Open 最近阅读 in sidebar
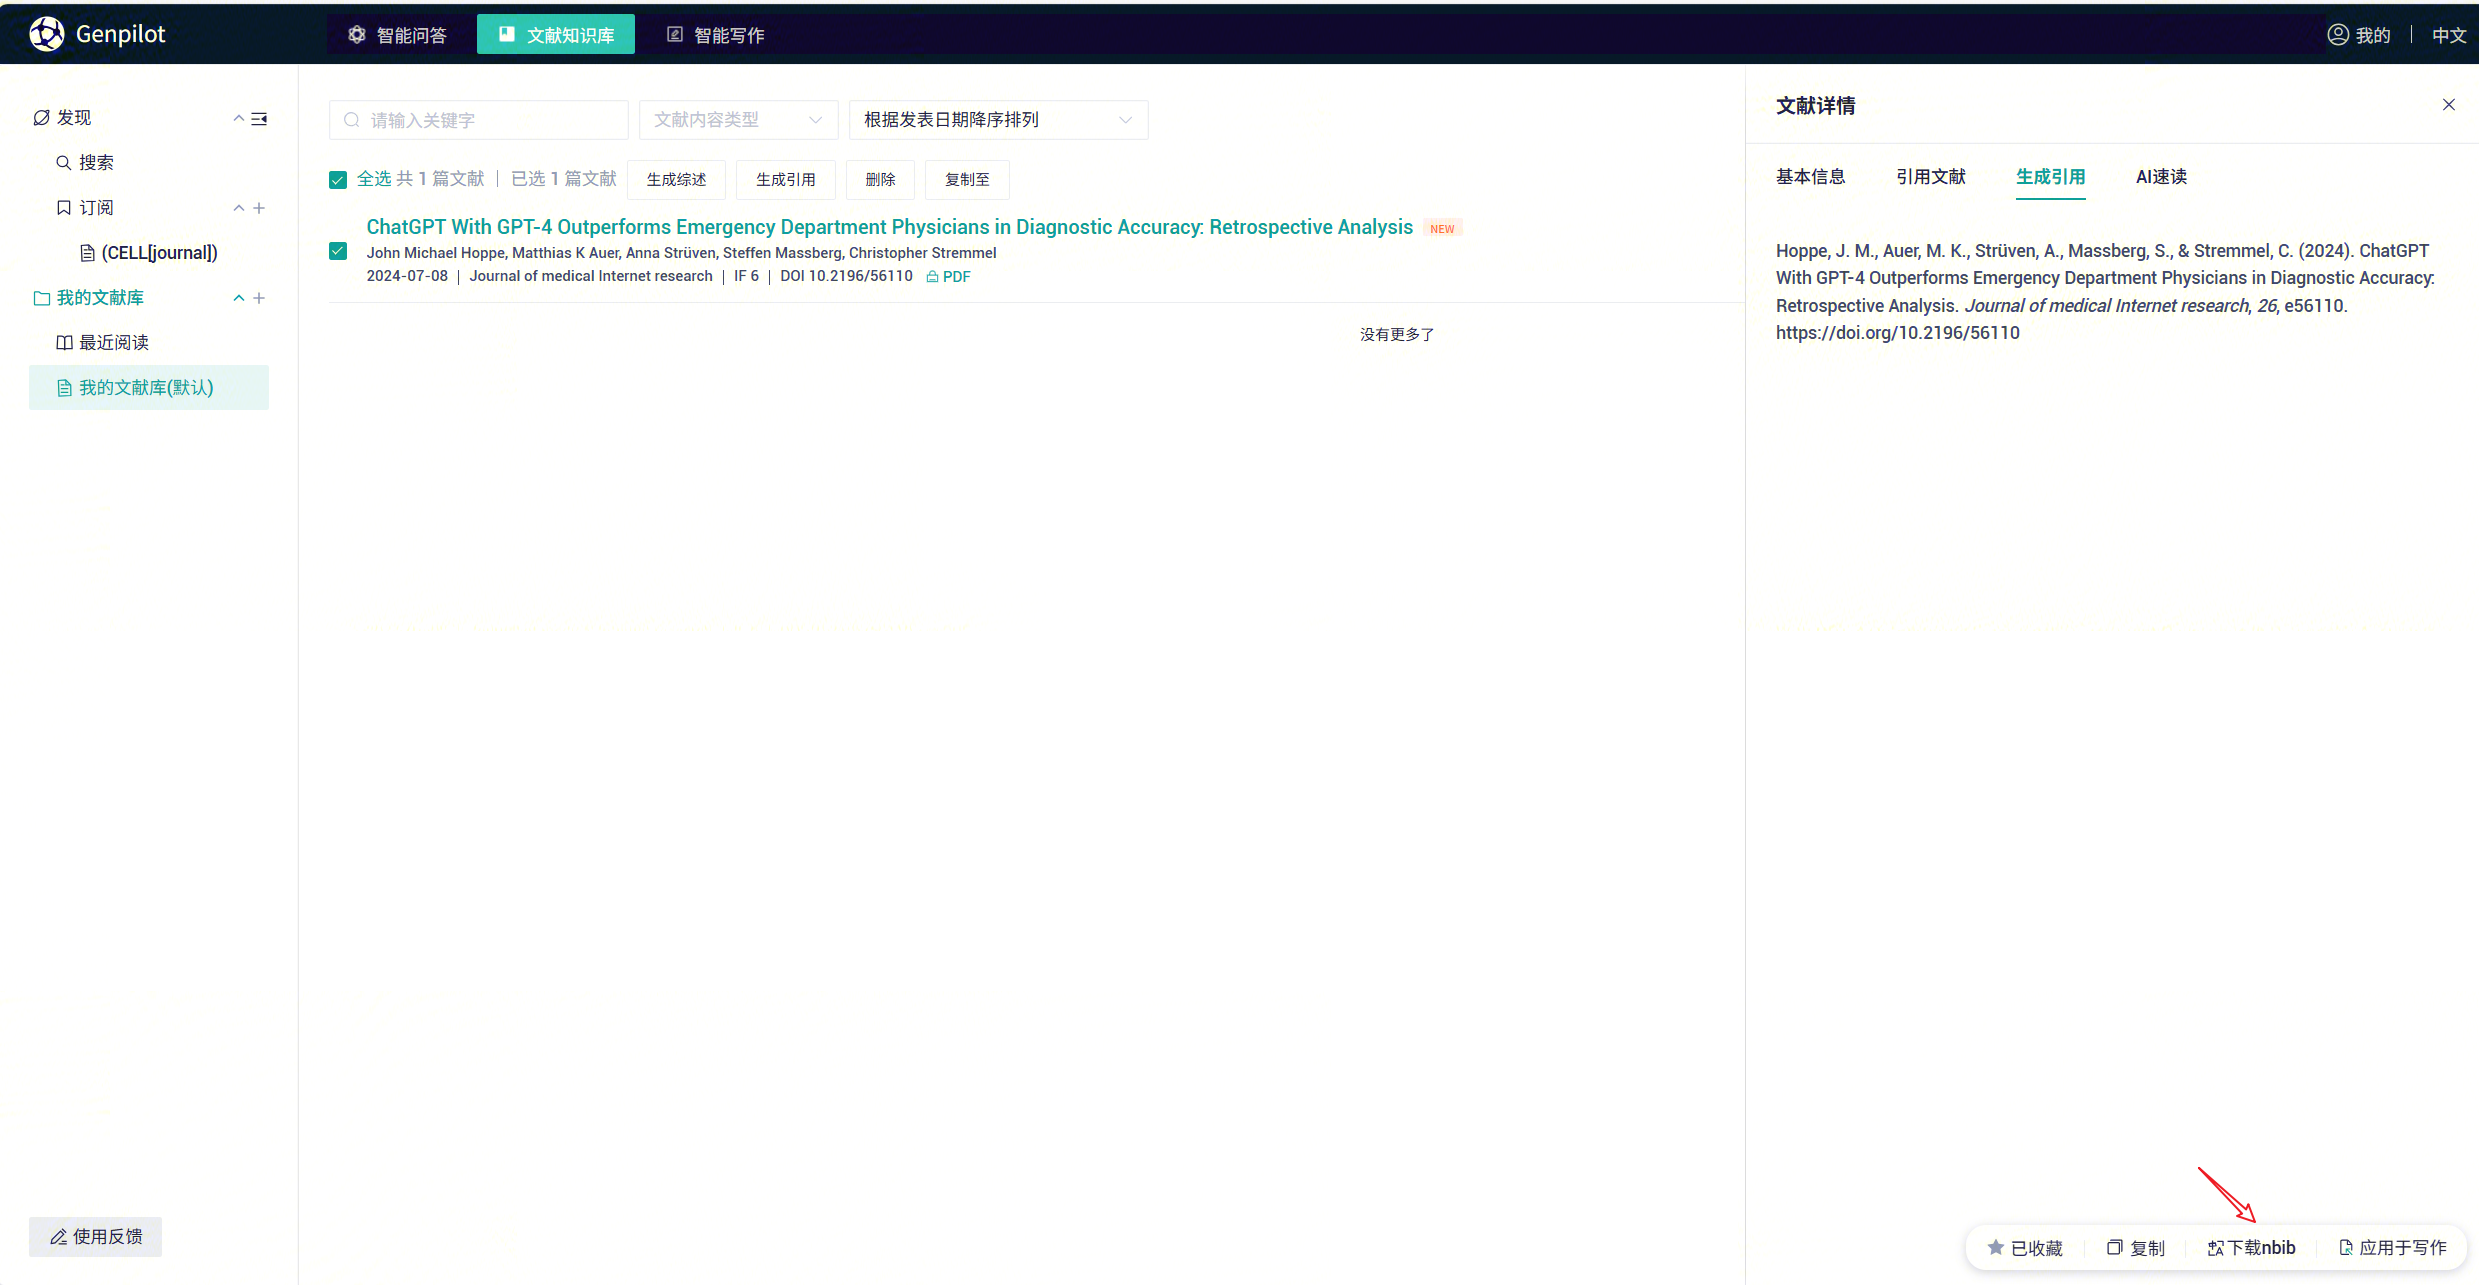2479x1285 pixels. tap(113, 343)
